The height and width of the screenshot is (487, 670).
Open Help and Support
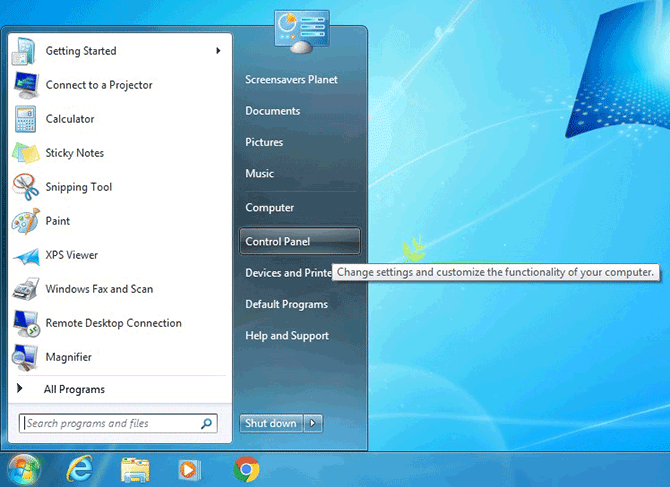287,336
